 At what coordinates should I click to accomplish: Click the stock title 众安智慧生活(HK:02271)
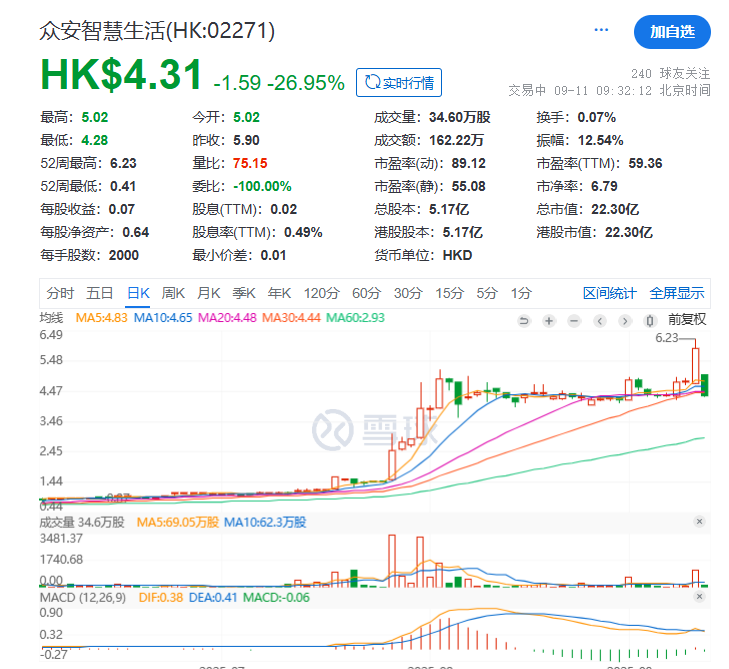tap(157, 31)
